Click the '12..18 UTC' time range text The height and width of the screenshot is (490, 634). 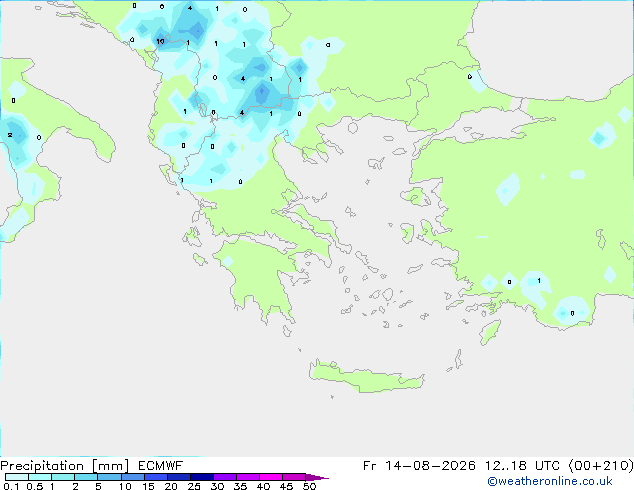(x=522, y=466)
